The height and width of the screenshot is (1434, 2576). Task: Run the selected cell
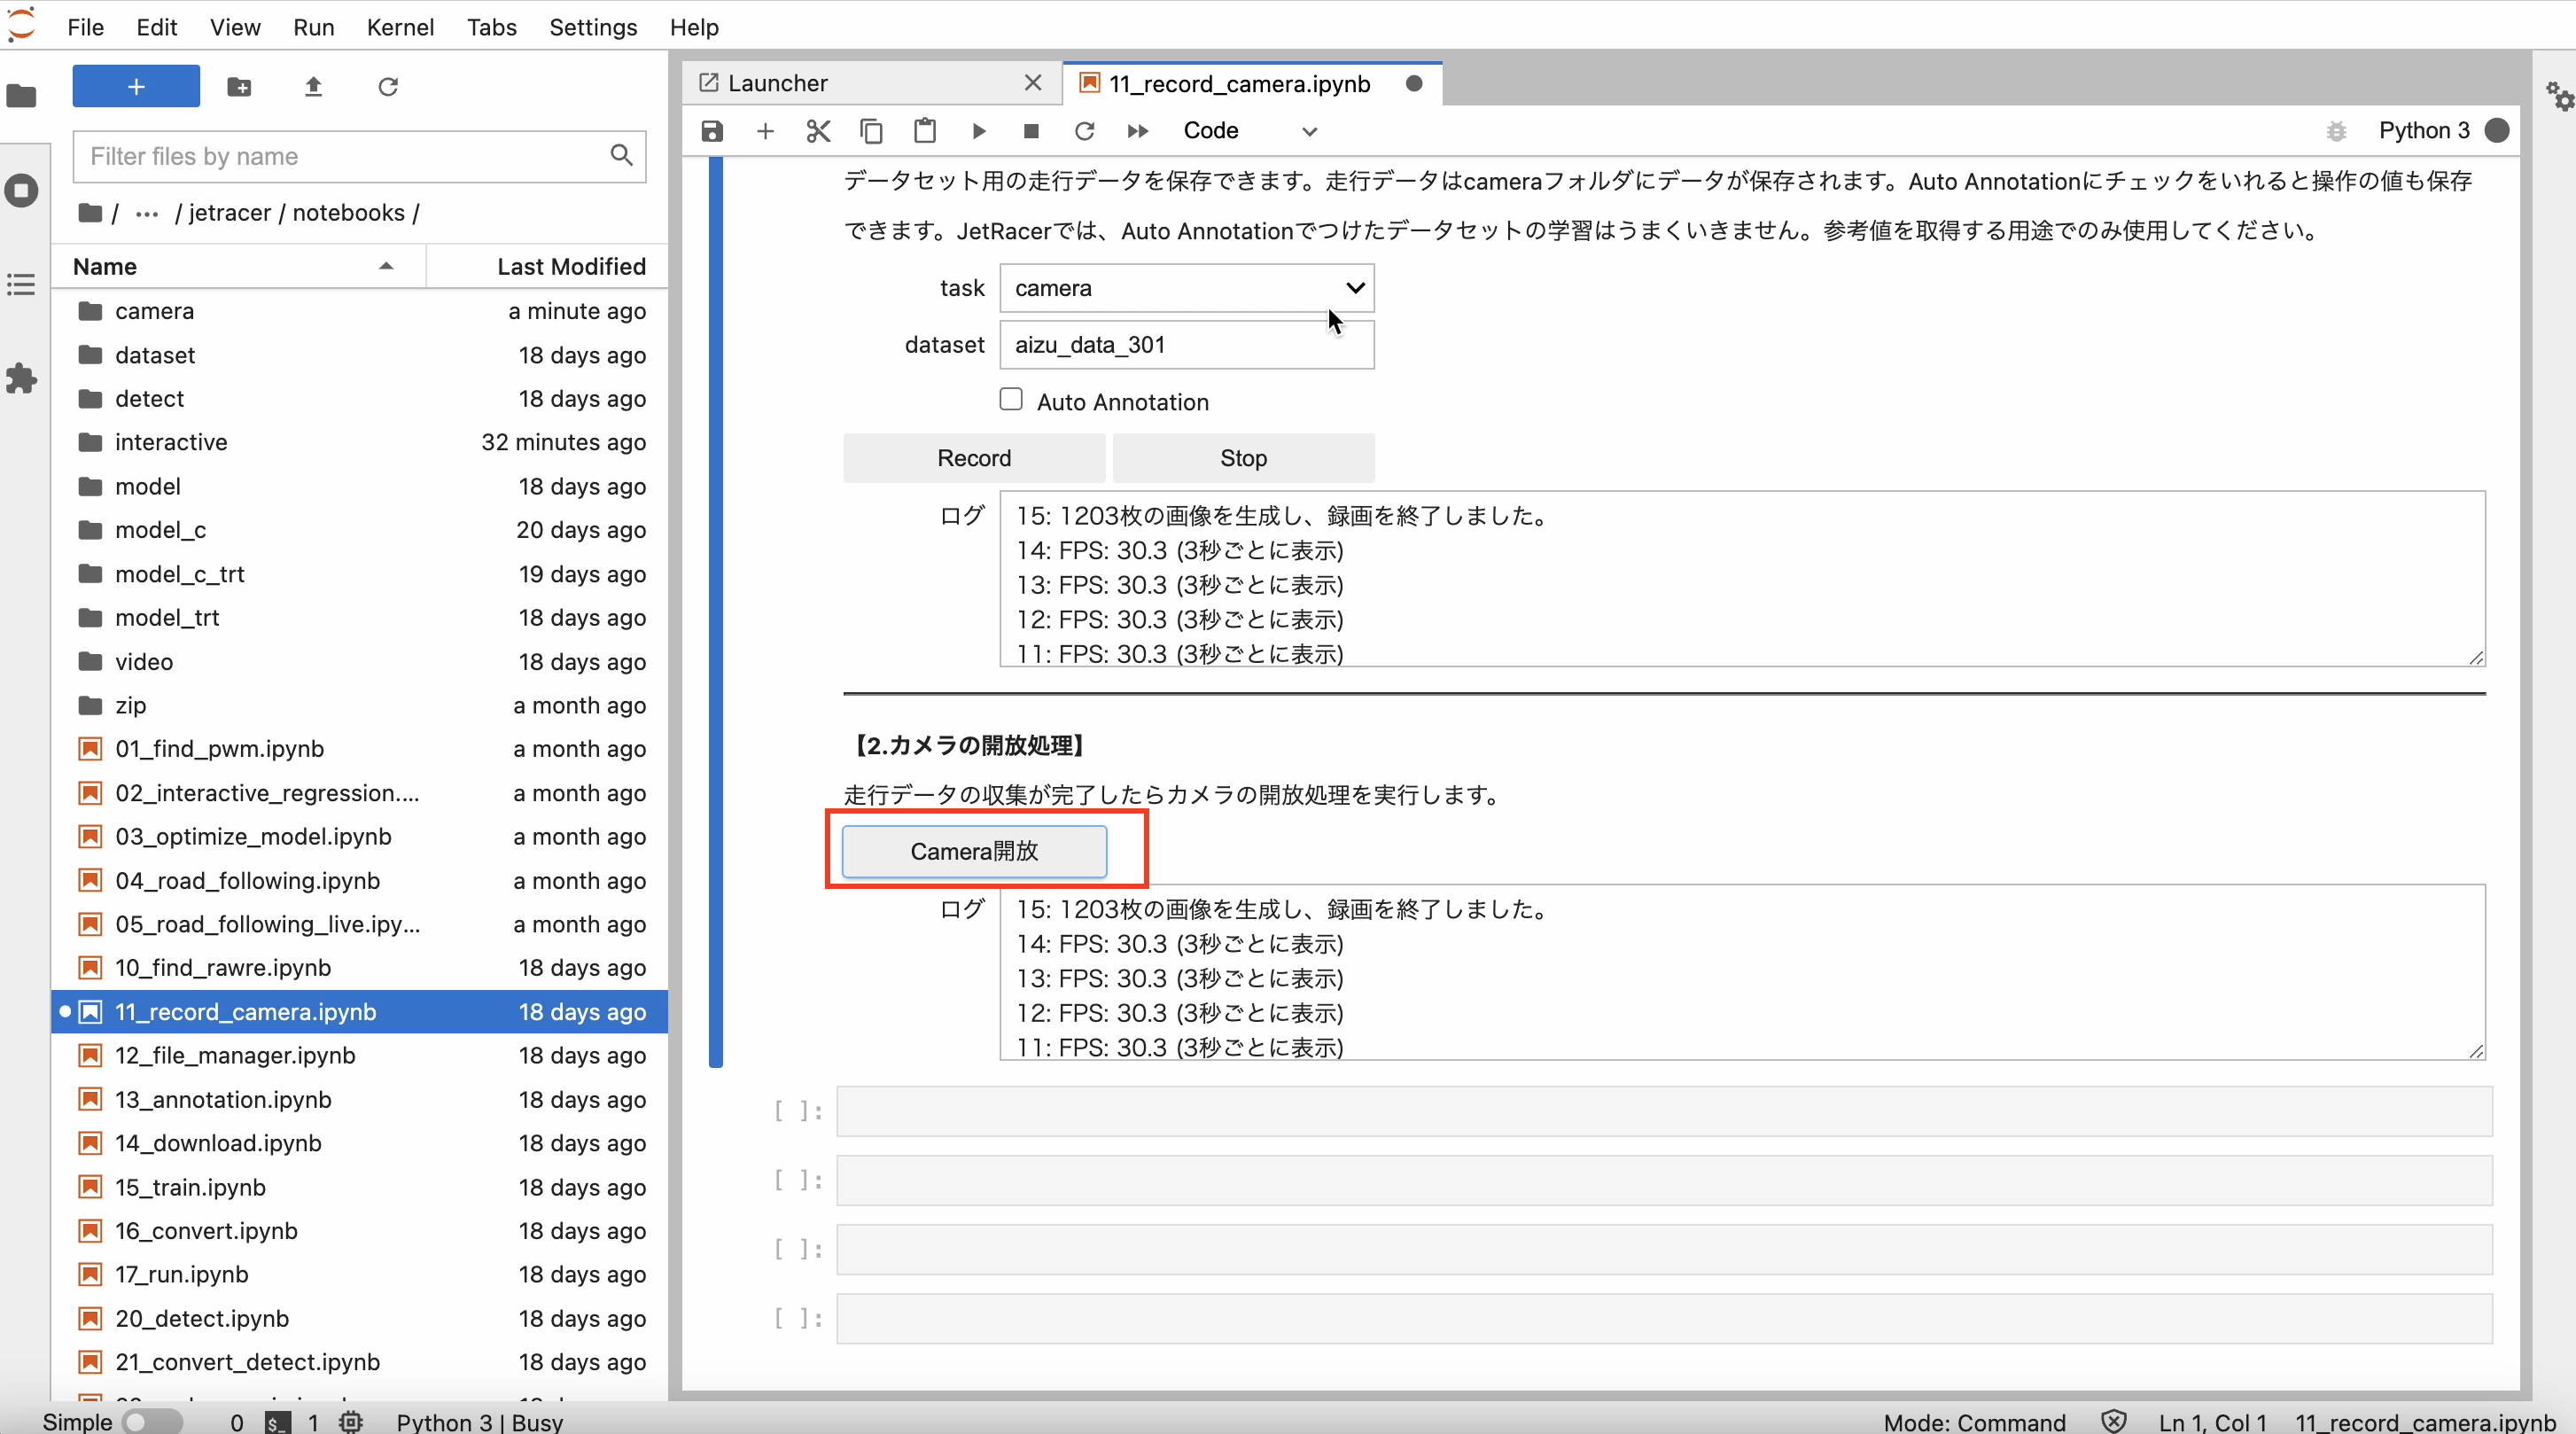978,131
